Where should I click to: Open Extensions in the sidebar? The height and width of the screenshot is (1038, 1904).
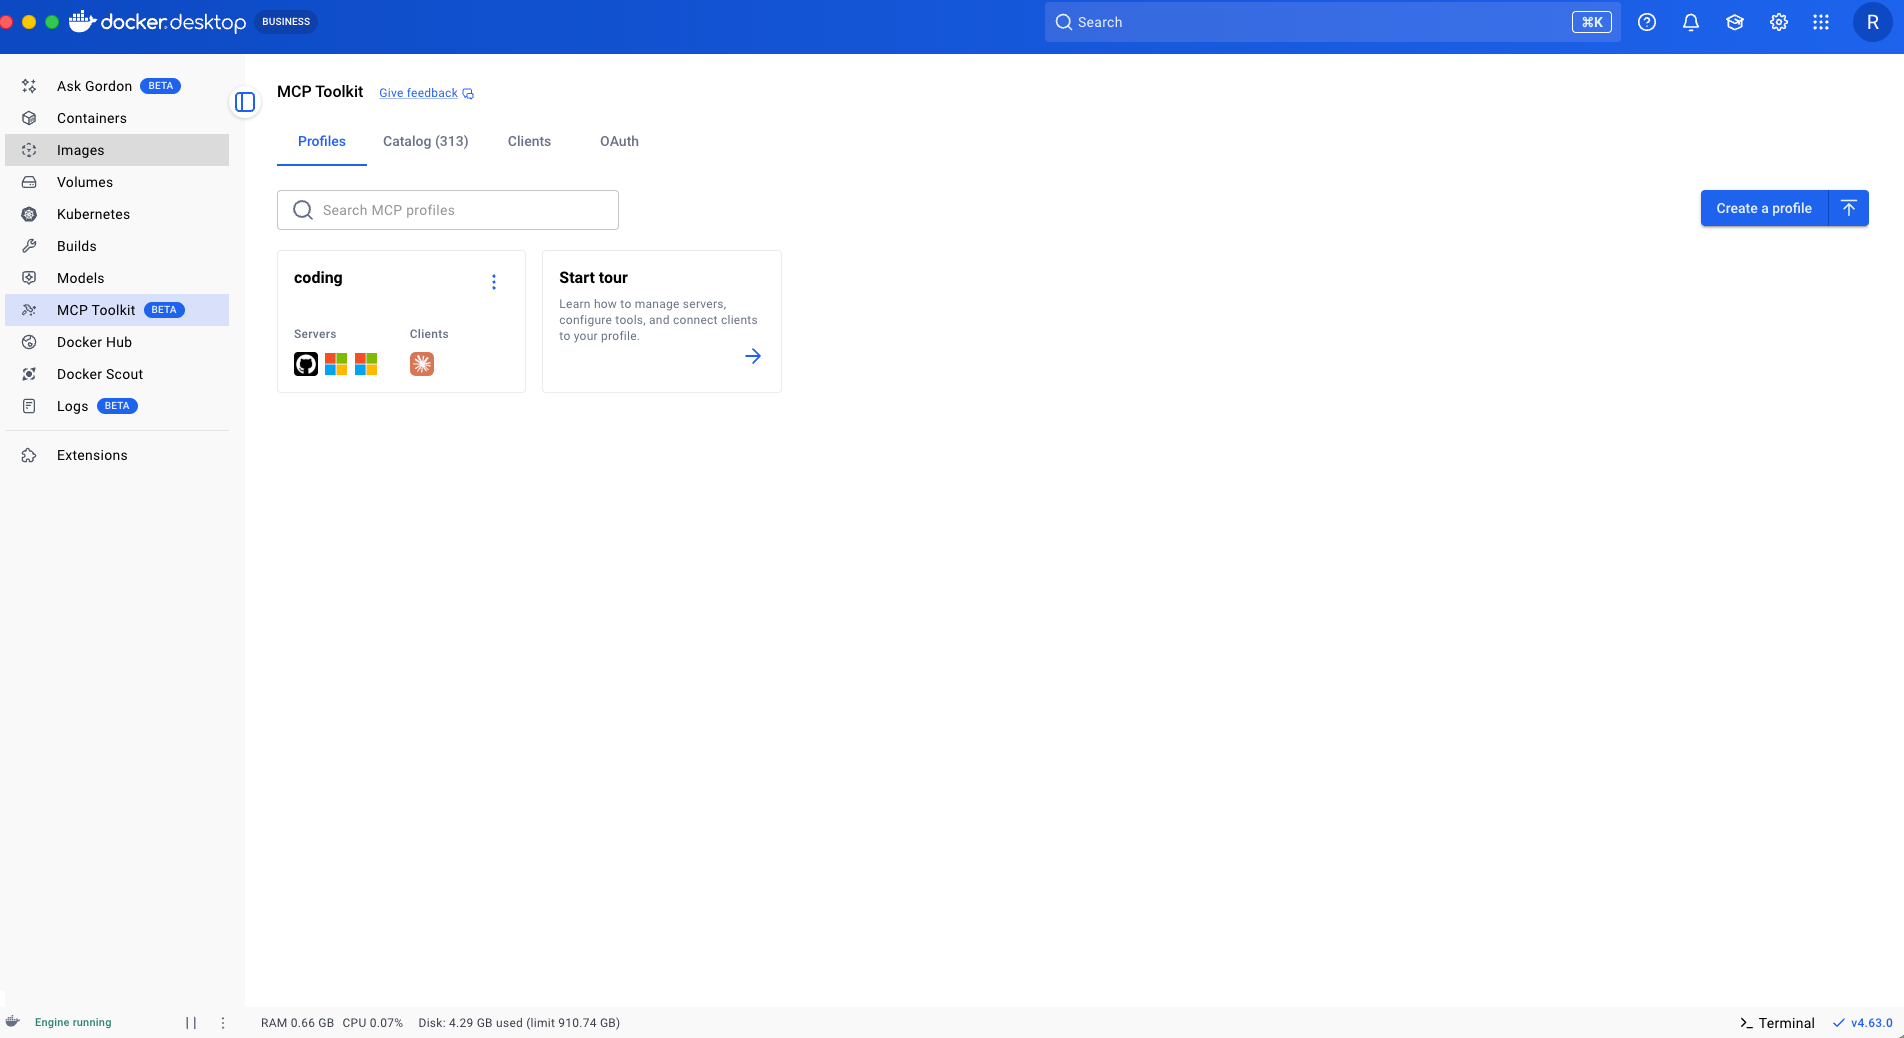pyautogui.click(x=117, y=455)
